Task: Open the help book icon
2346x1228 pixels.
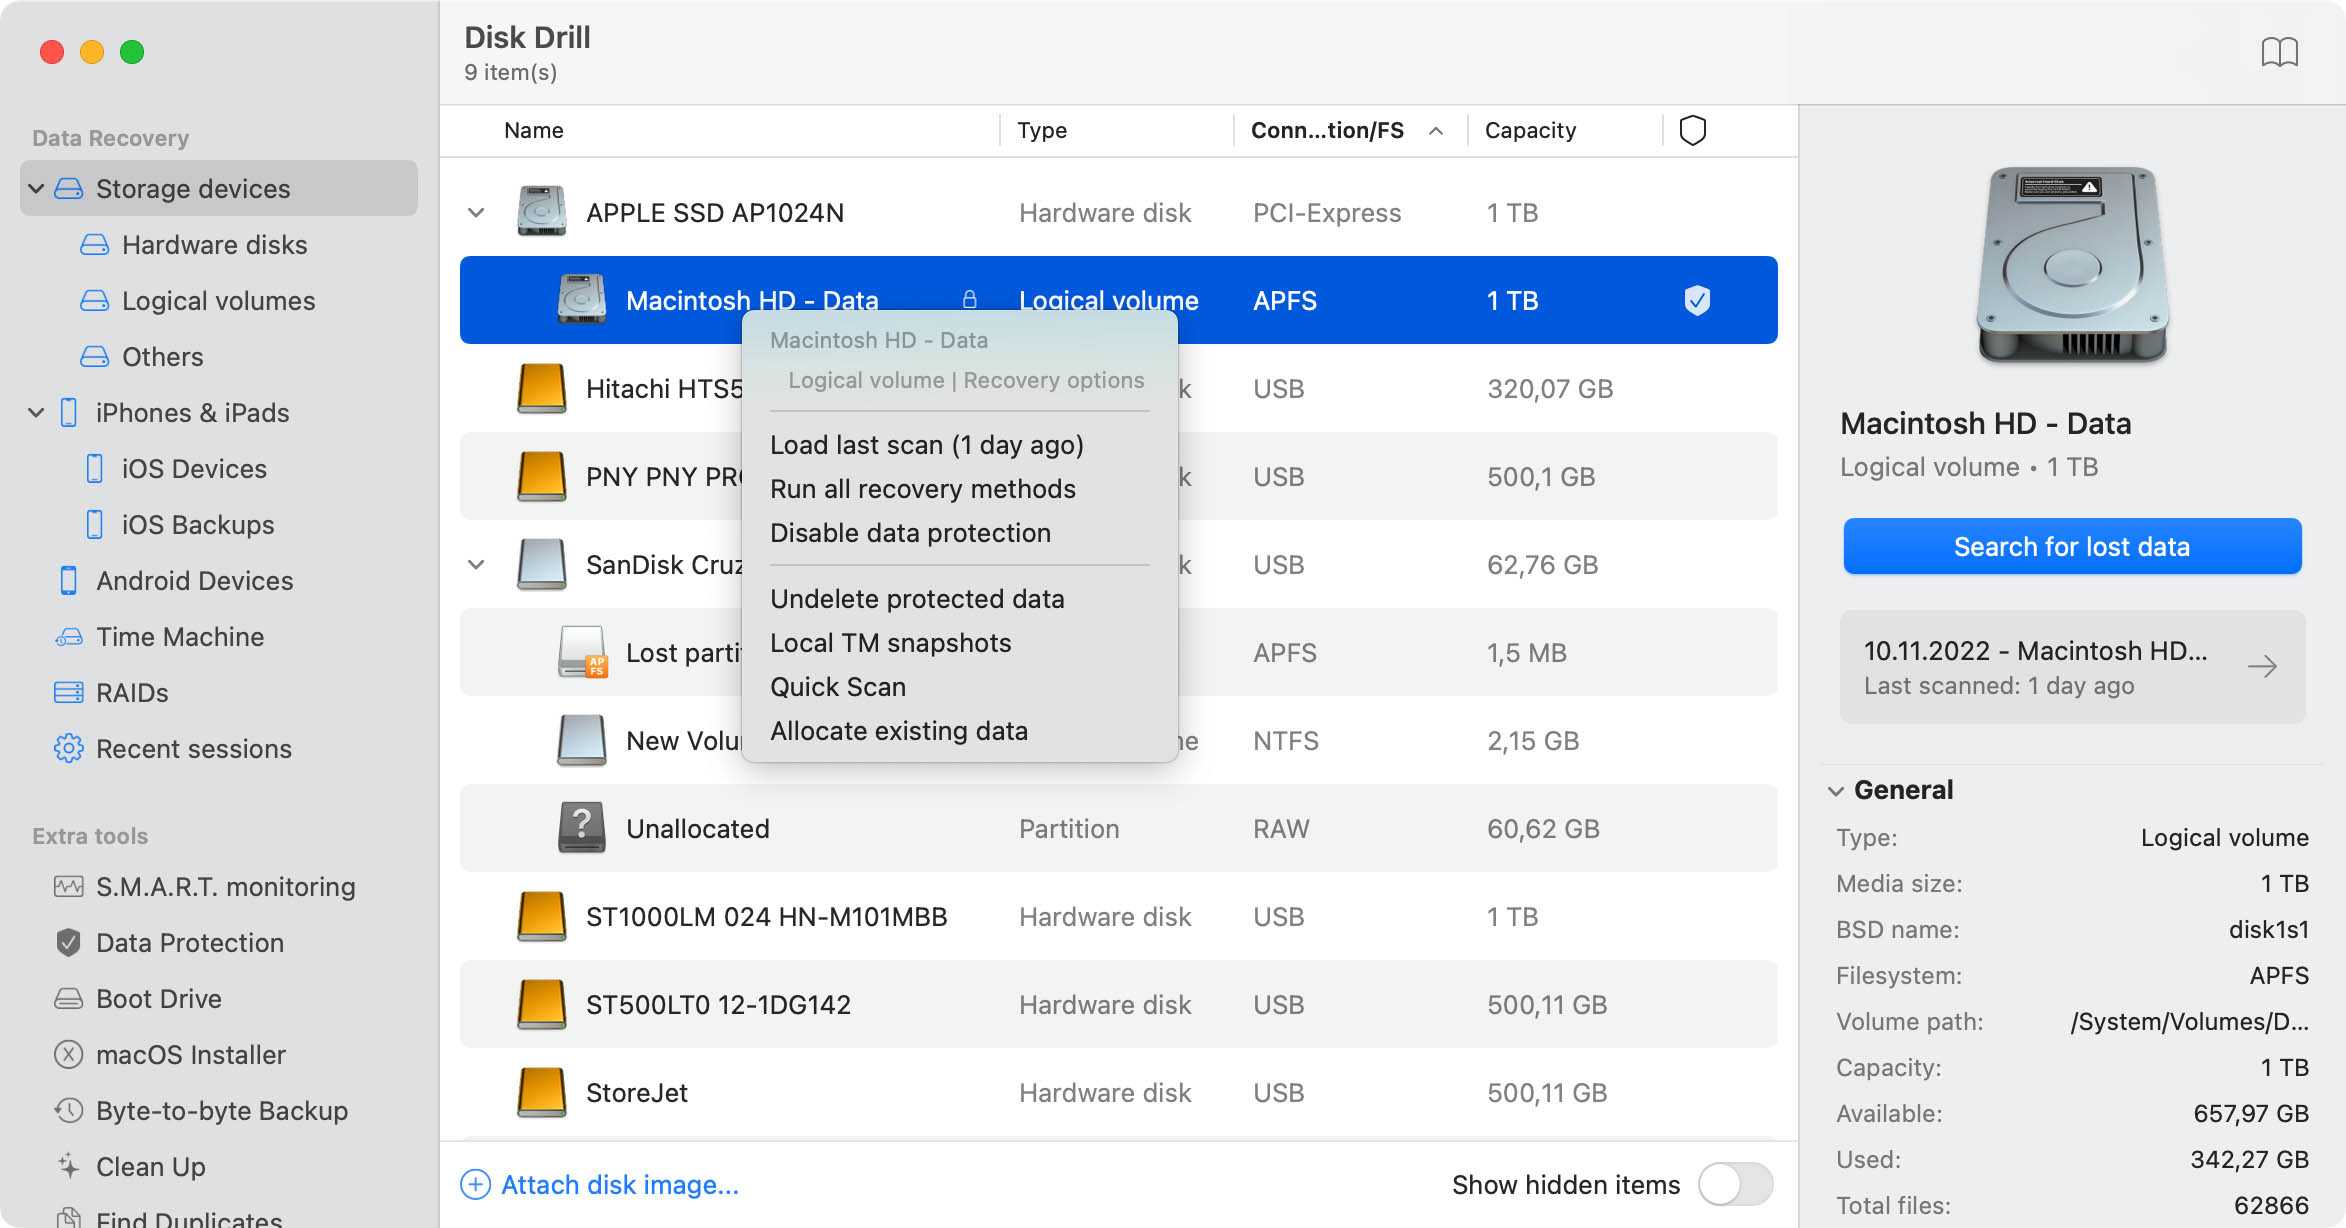Action: click(x=2279, y=52)
